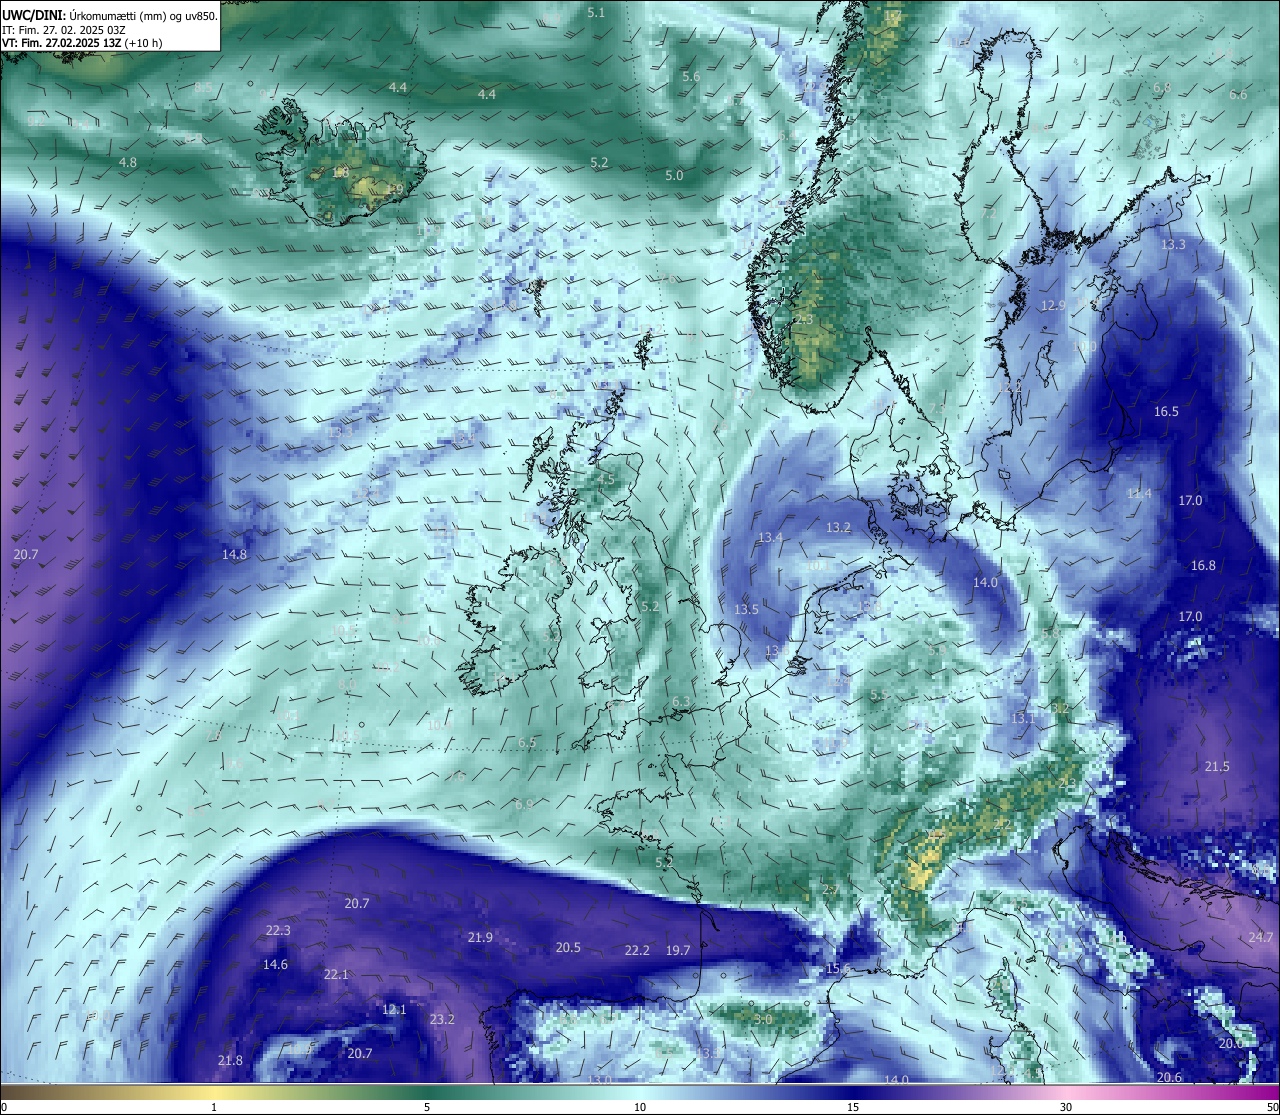This screenshot has width=1280, height=1115.
Task: Click the 5.0 value east of Iceland
Action: (x=674, y=175)
